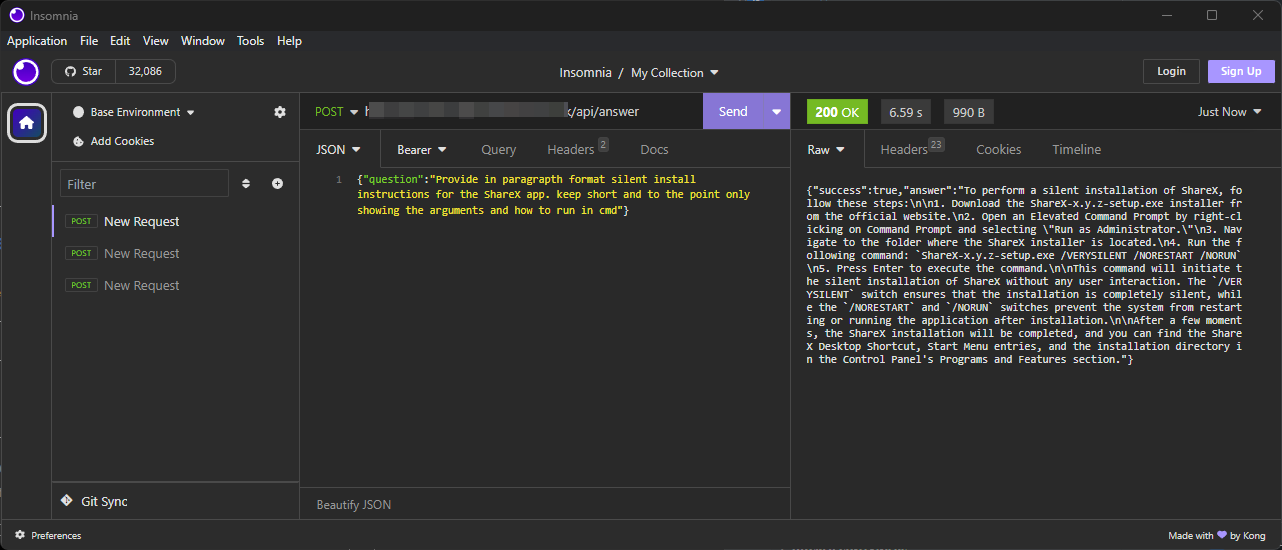1282x550 pixels.
Task: Open the Tools menu
Action: pyautogui.click(x=251, y=41)
